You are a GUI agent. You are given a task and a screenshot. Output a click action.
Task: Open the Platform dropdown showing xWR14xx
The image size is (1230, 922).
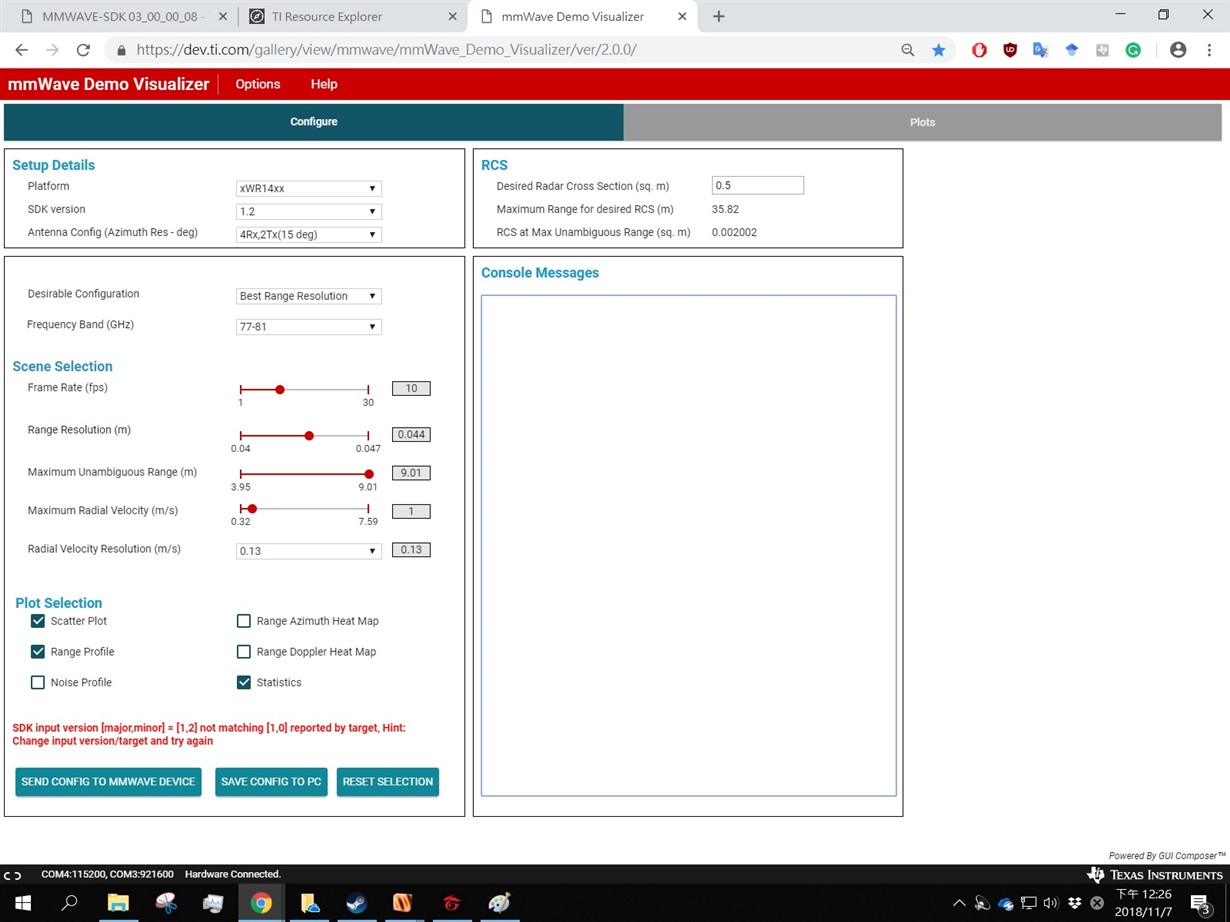pyautogui.click(x=309, y=188)
